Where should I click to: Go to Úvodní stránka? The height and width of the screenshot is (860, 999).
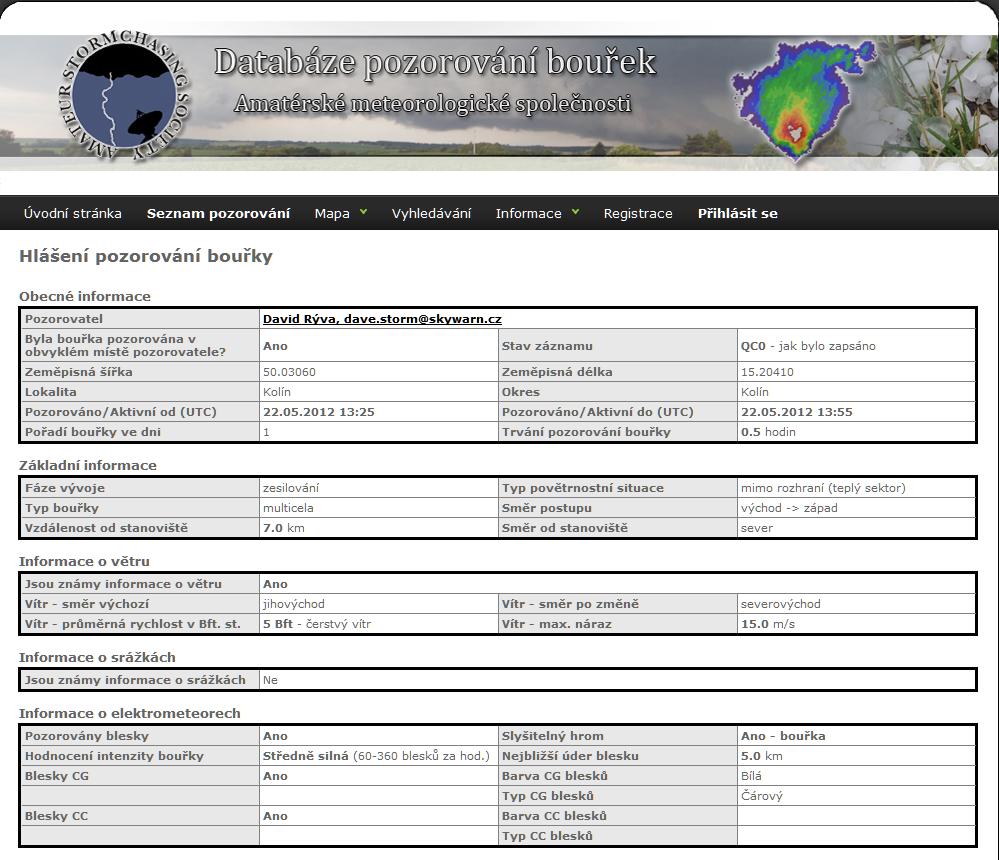click(73, 213)
